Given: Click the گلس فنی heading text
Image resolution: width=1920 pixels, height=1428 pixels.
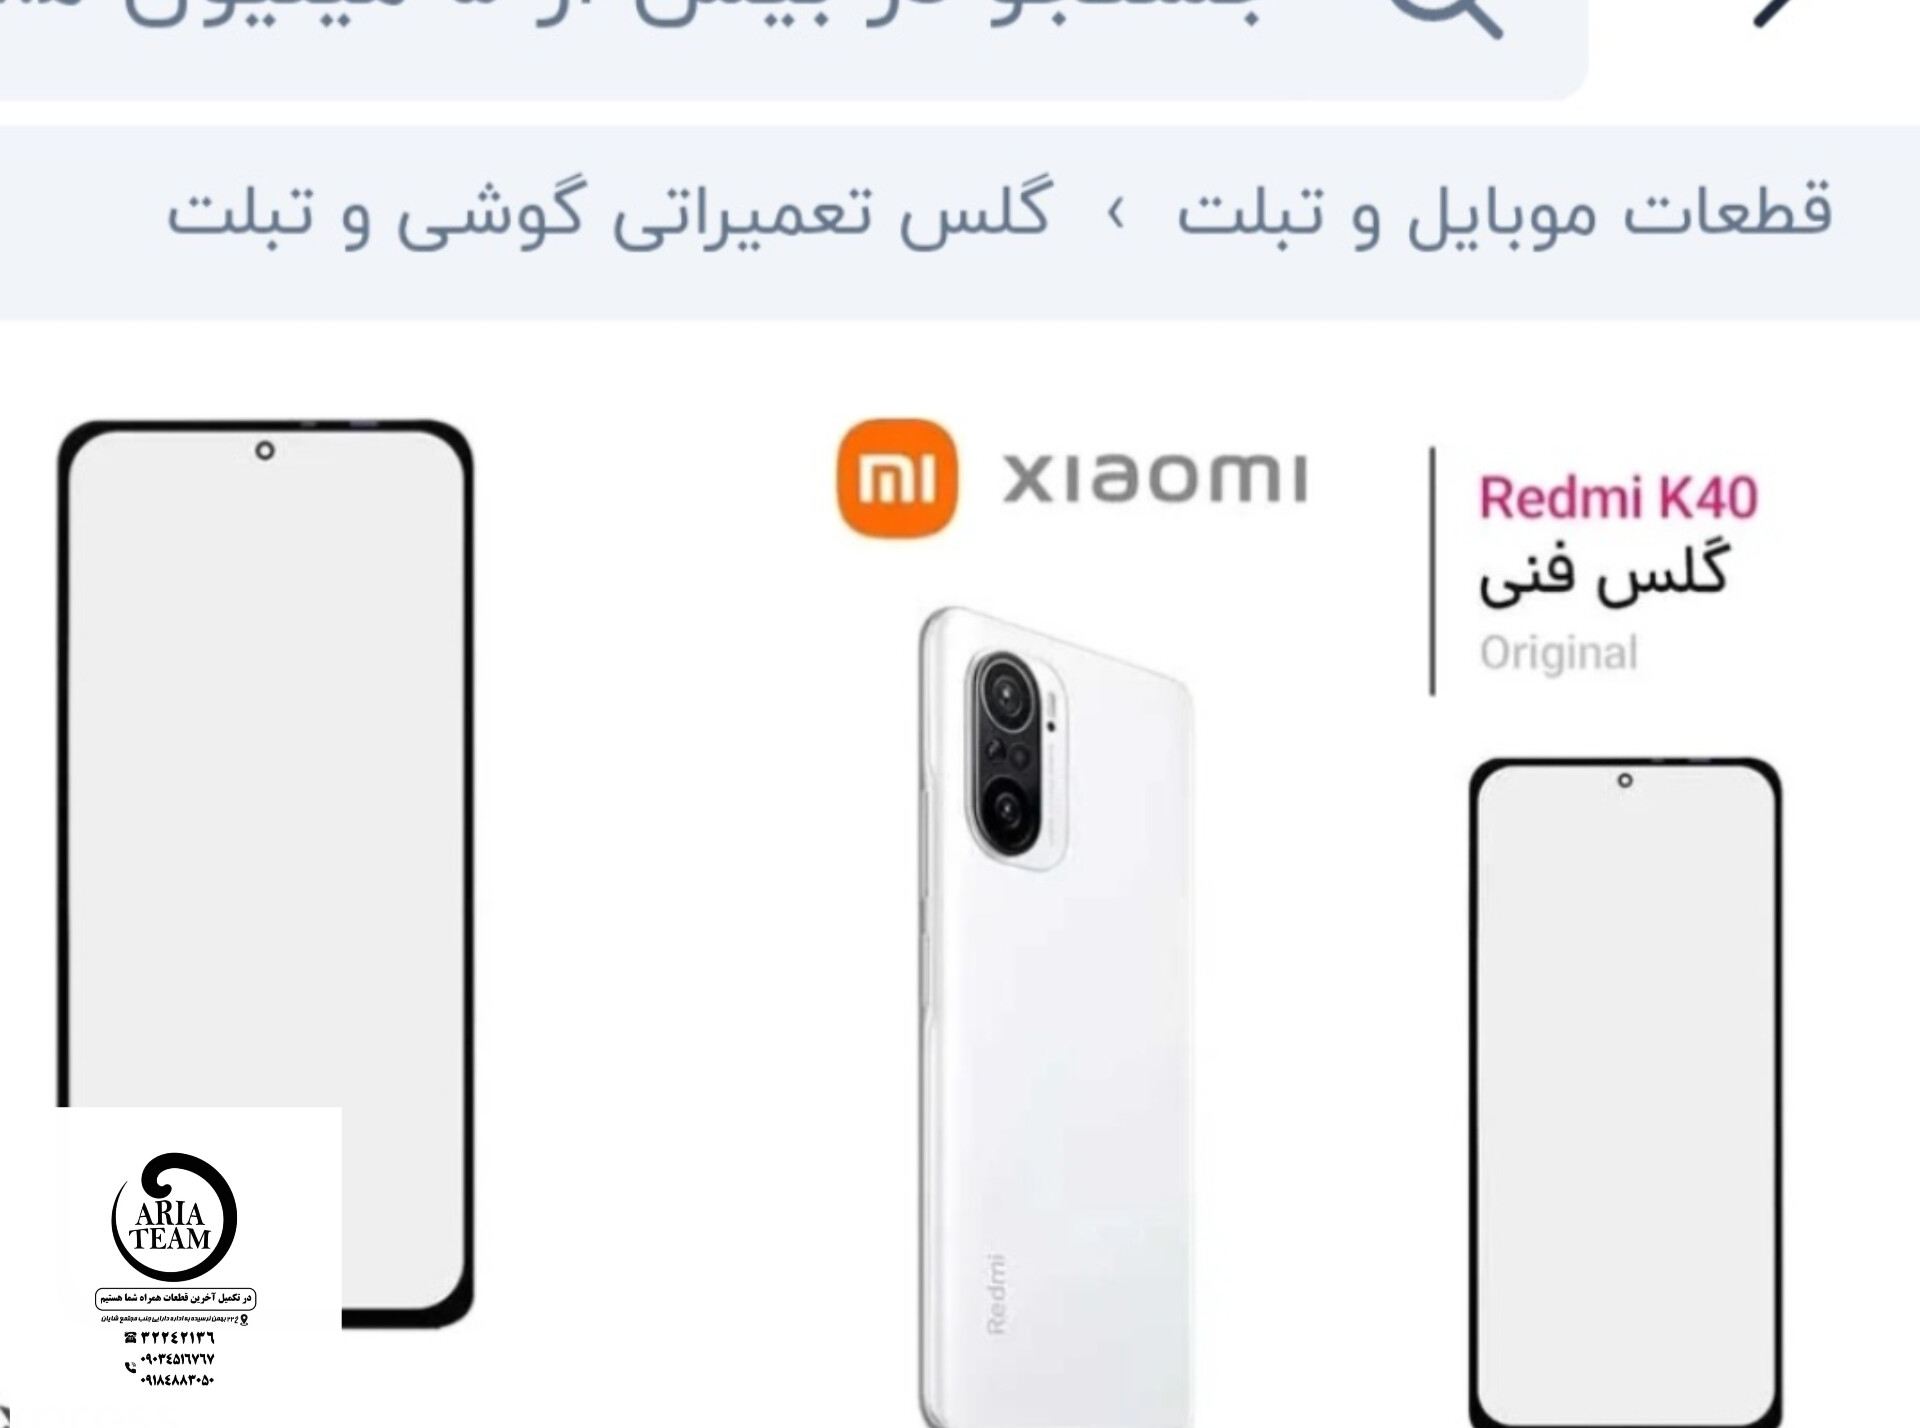Looking at the screenshot, I should [x=1604, y=573].
